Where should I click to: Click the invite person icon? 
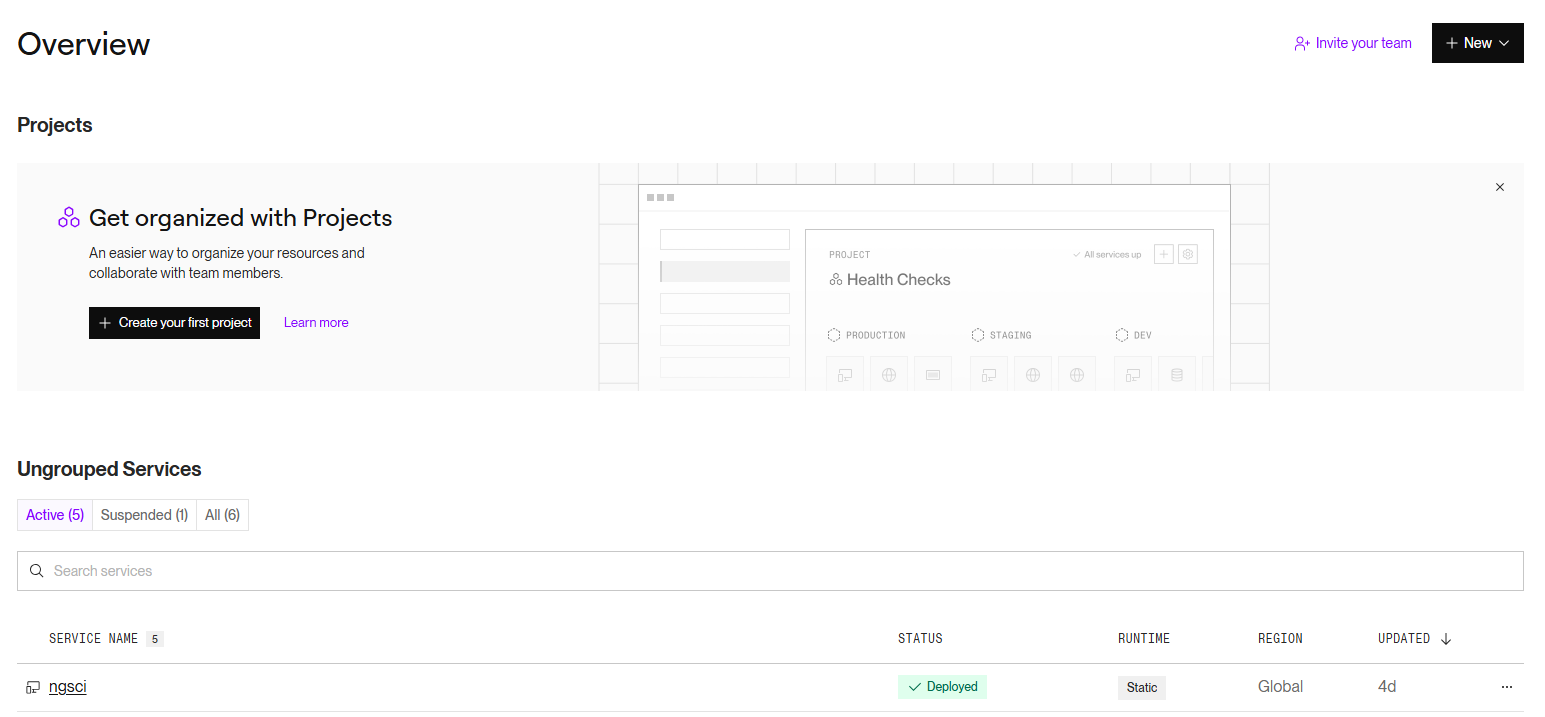coord(1302,44)
